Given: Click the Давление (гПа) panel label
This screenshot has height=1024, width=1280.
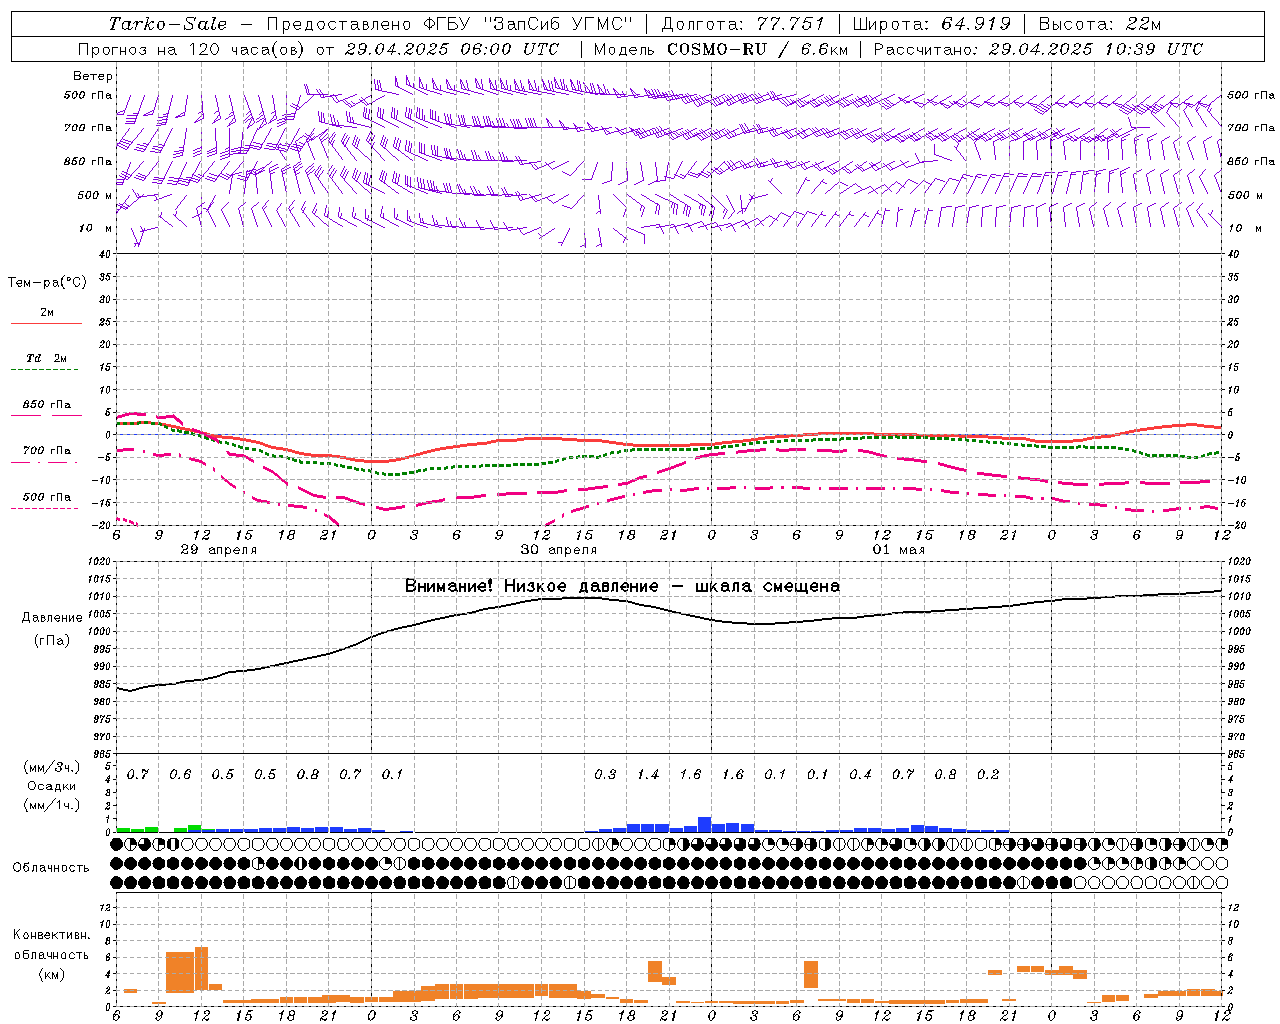Looking at the screenshot, I should 50,629.
